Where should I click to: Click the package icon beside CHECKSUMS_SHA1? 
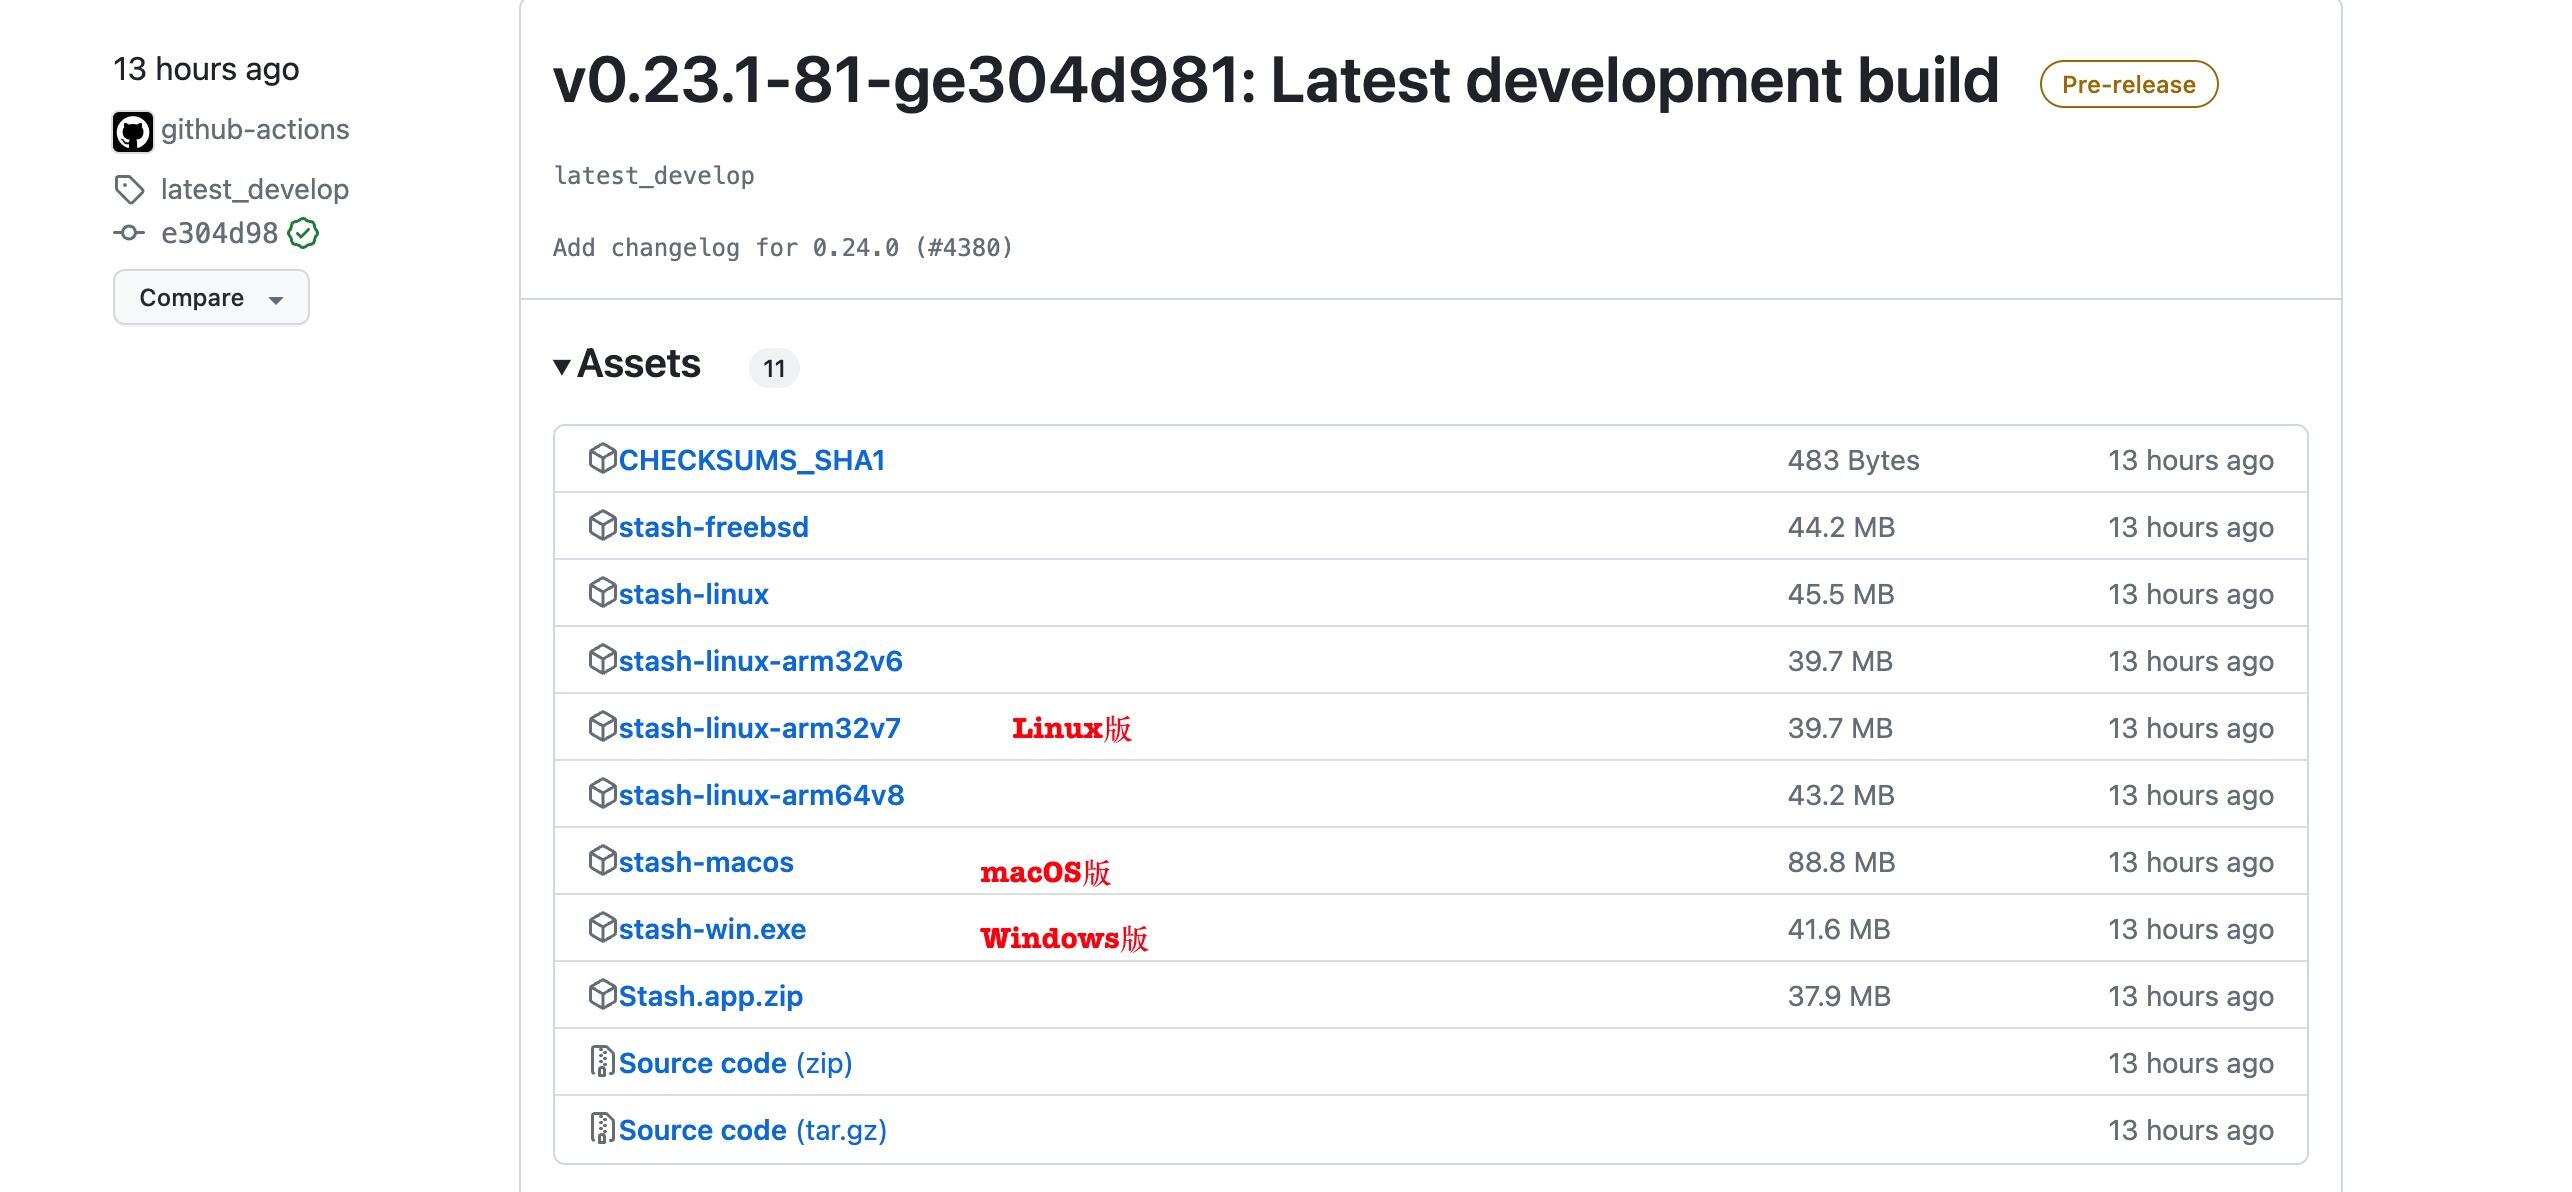tap(602, 458)
